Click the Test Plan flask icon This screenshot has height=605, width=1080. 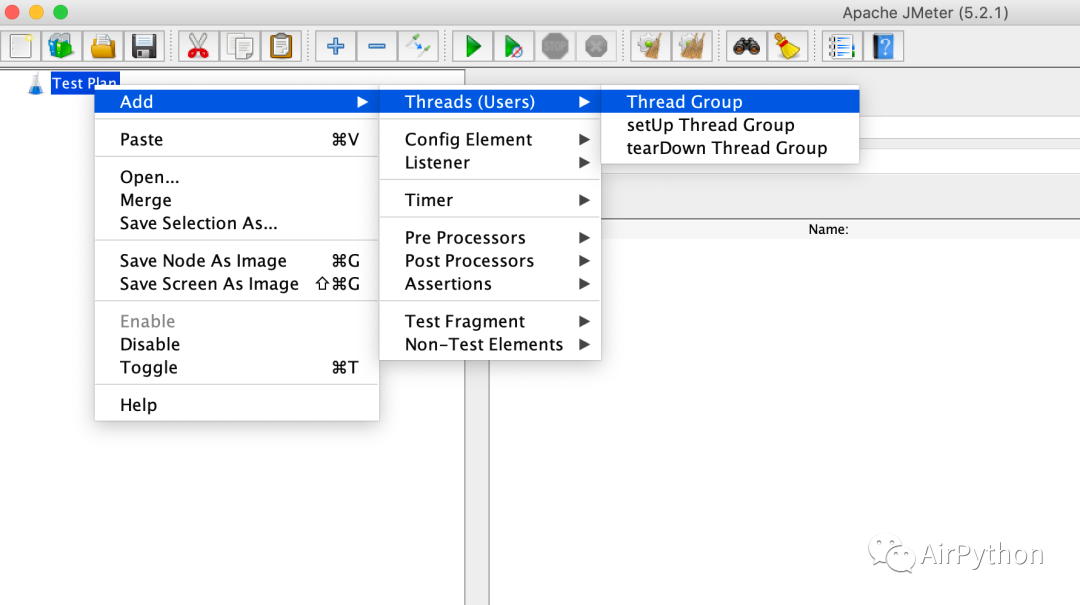click(x=36, y=83)
